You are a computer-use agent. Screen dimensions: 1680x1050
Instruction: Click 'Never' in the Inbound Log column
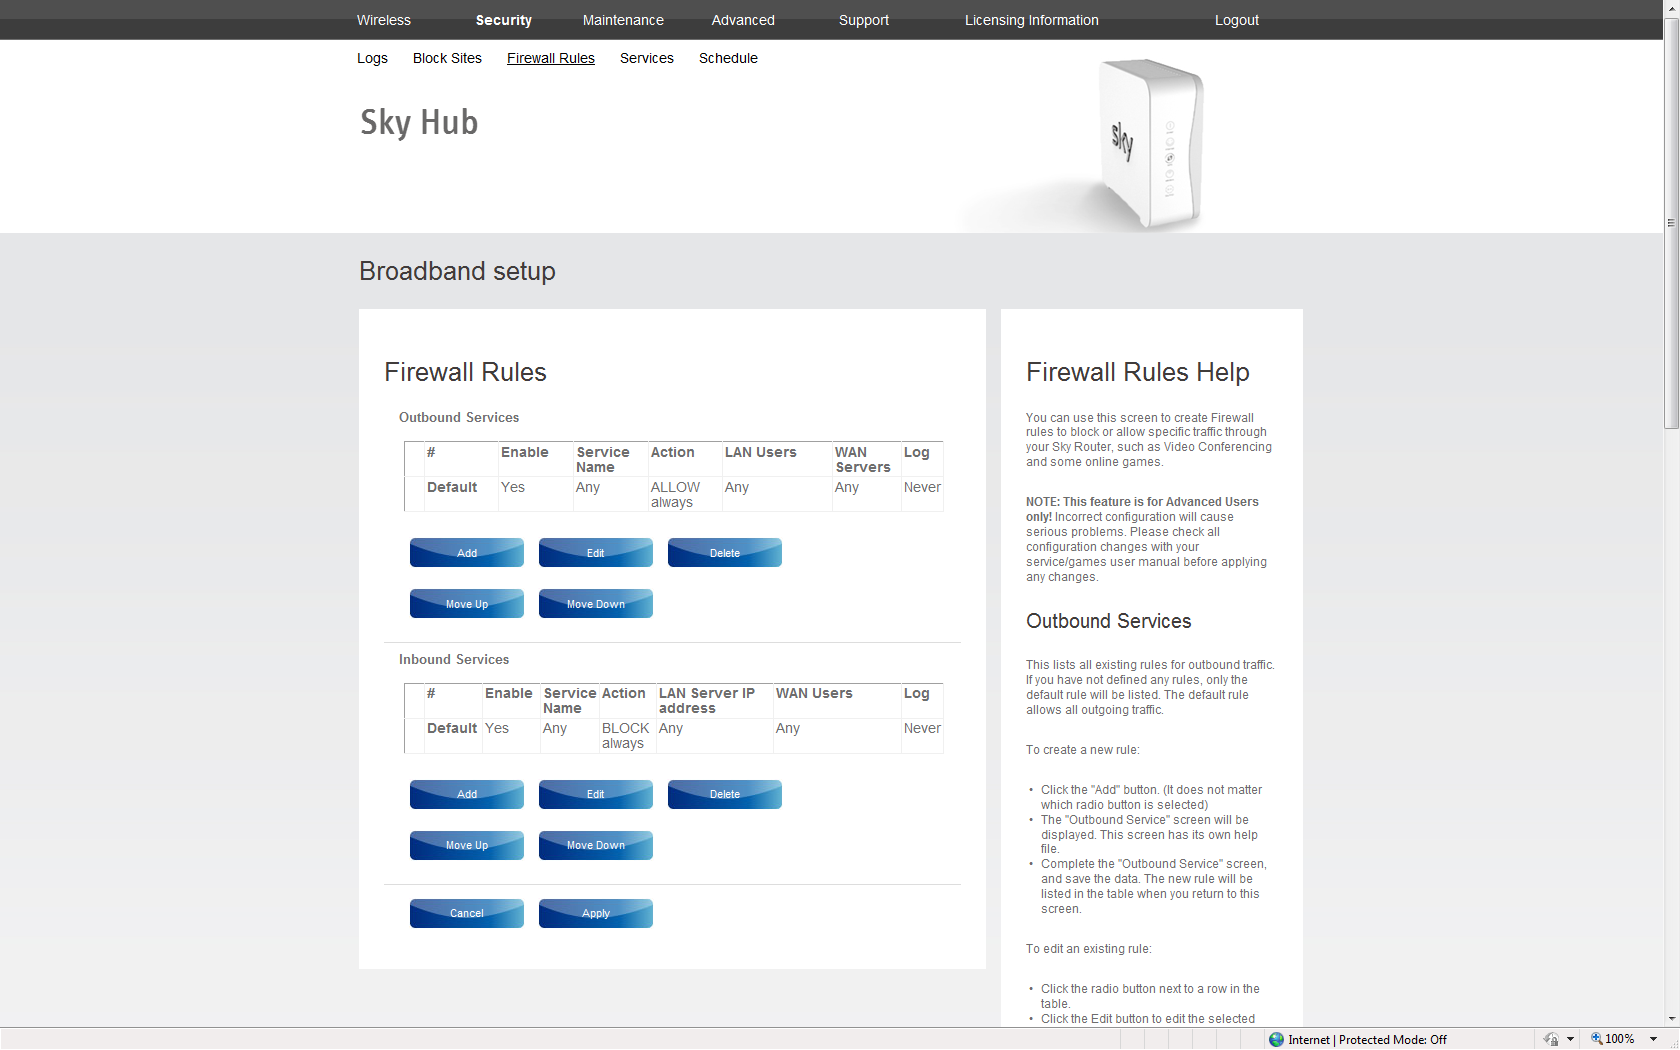pos(922,728)
